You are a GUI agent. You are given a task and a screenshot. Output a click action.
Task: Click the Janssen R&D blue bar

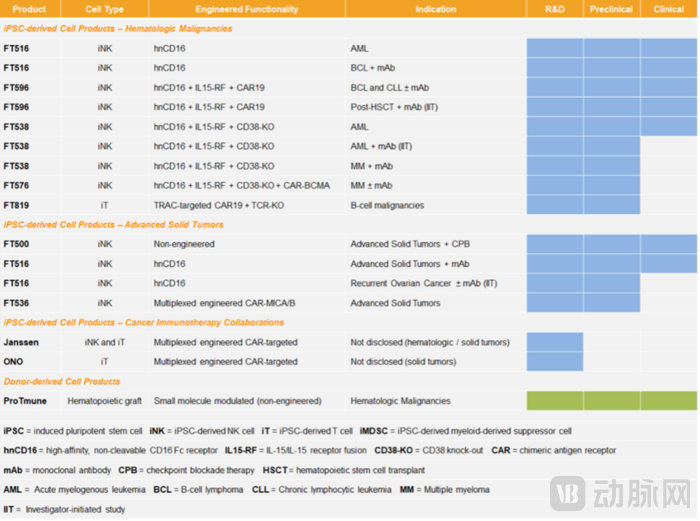pyautogui.click(x=555, y=342)
